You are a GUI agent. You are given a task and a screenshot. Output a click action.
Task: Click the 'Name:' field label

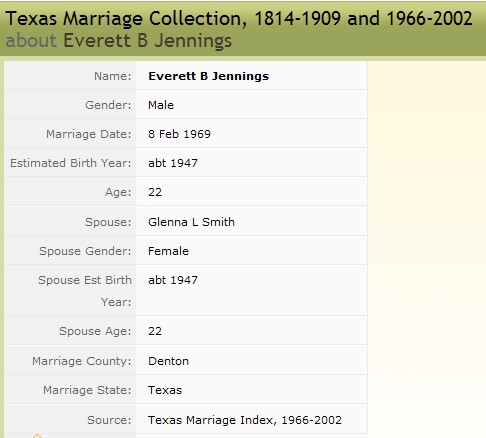pyautogui.click(x=113, y=76)
